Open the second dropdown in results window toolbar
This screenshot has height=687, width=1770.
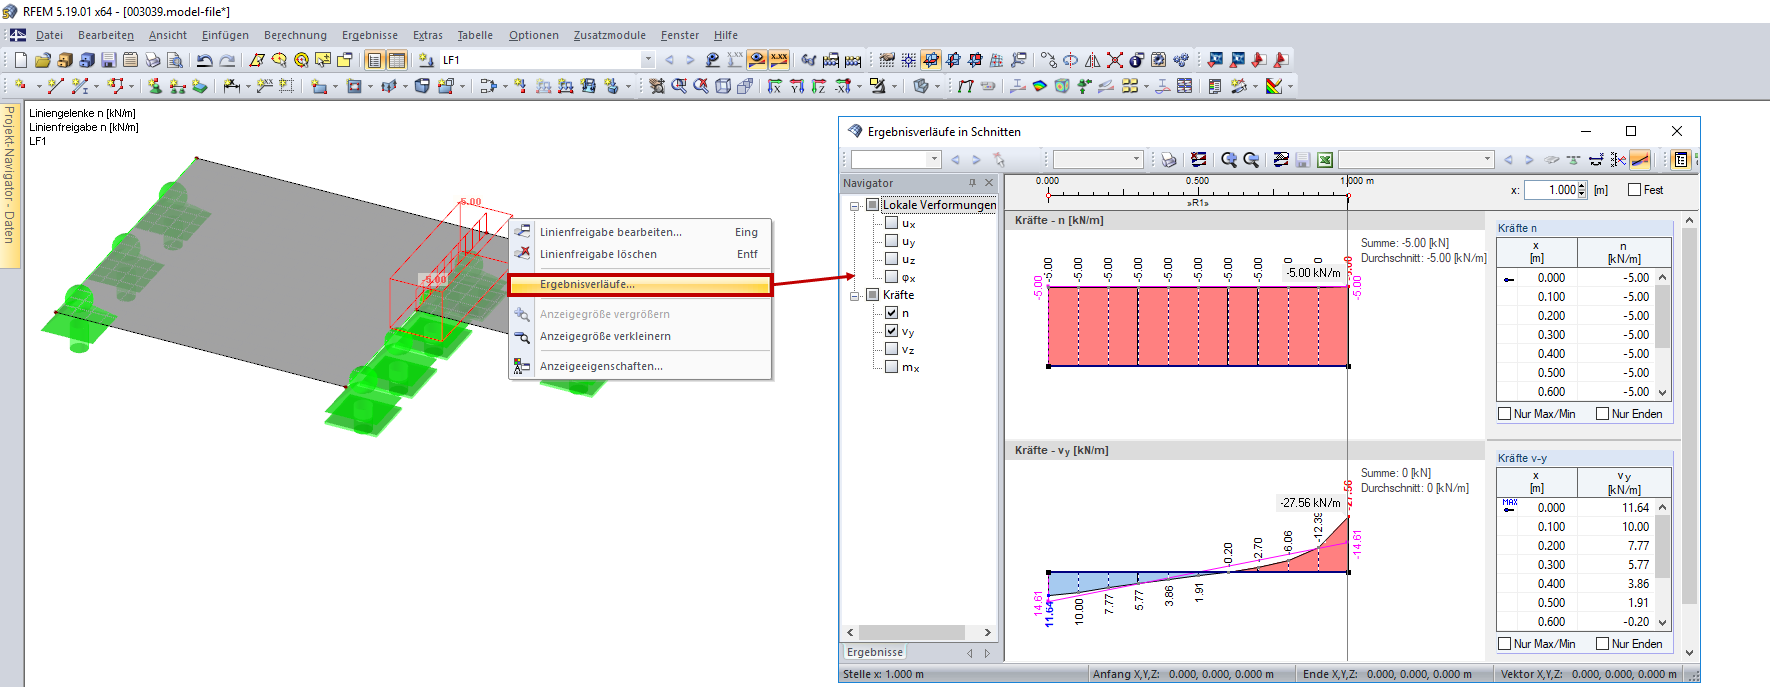[1136, 160]
